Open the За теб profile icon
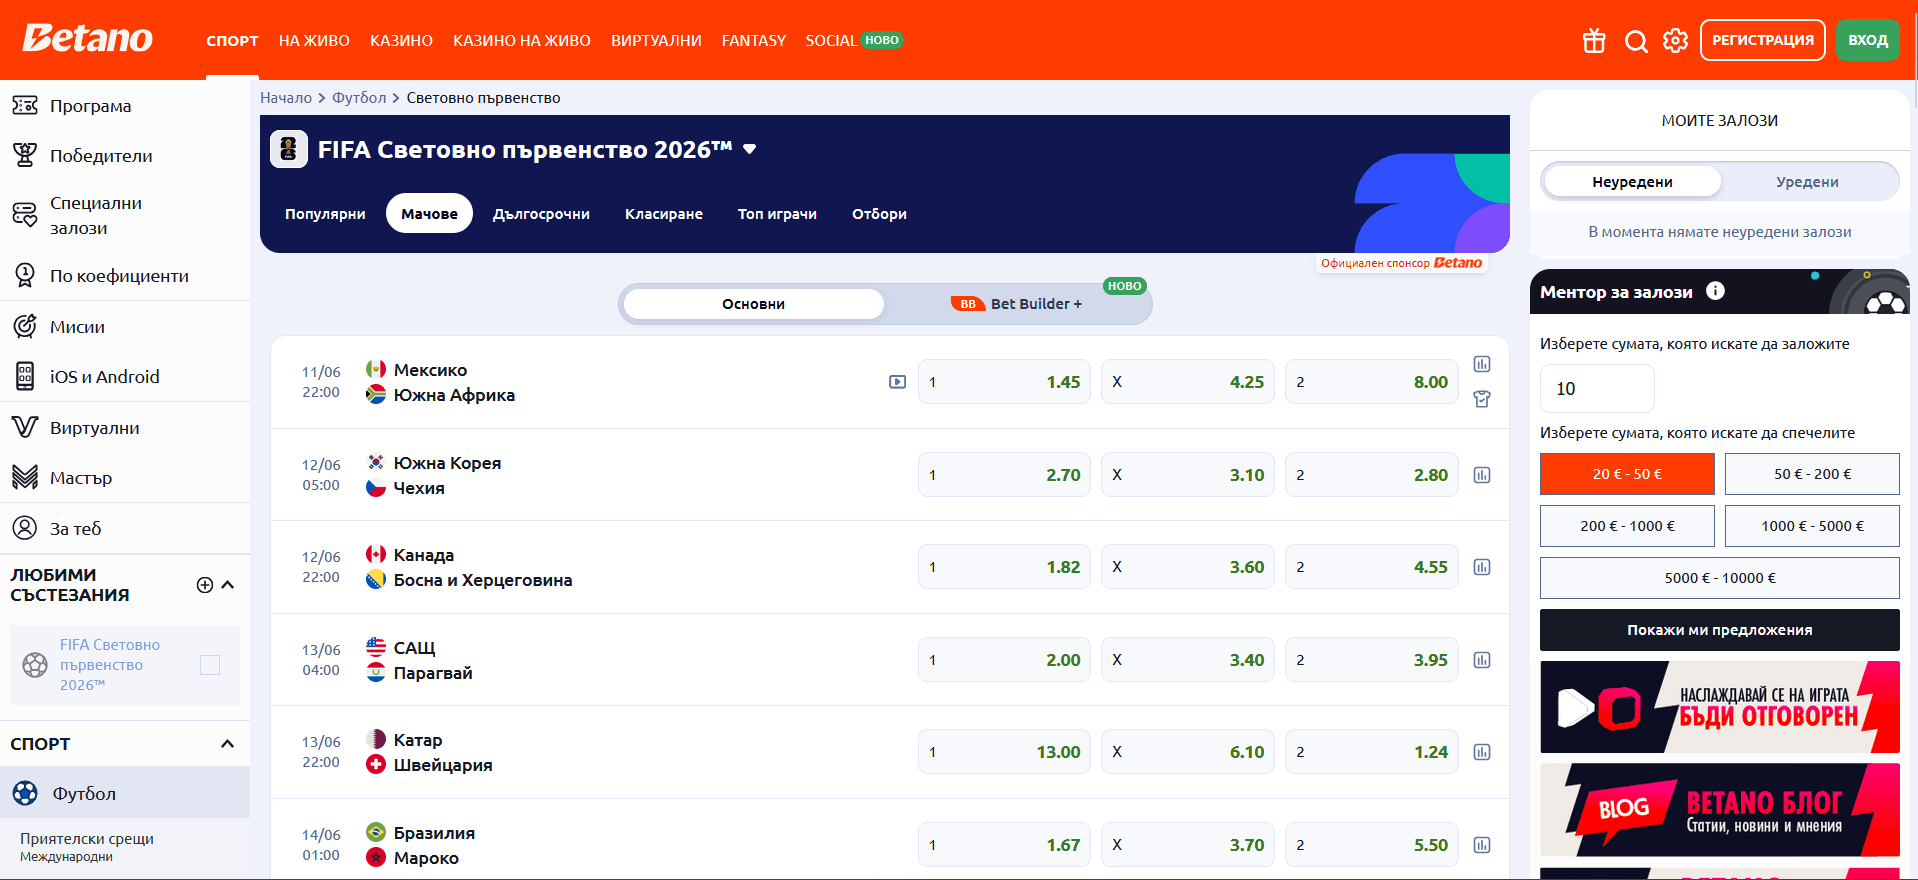Image resolution: width=1918 pixels, height=880 pixels. (25, 528)
